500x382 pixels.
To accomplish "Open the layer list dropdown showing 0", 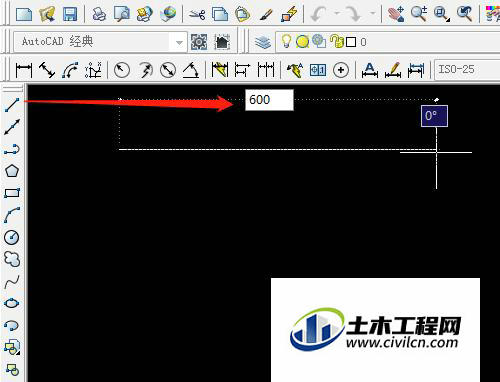I will [388, 42].
